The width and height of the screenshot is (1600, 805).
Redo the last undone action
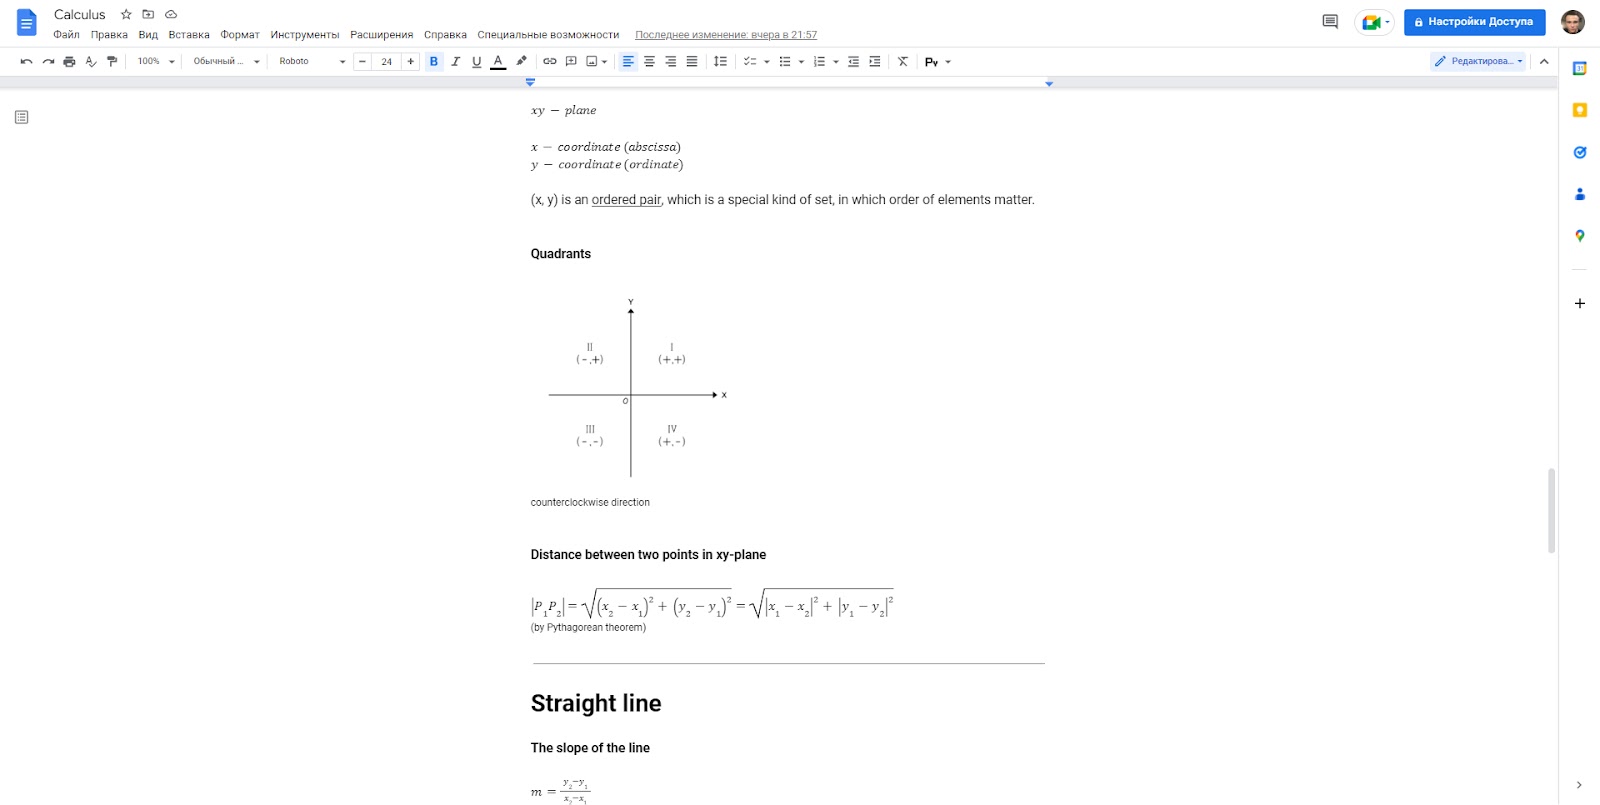(48, 62)
